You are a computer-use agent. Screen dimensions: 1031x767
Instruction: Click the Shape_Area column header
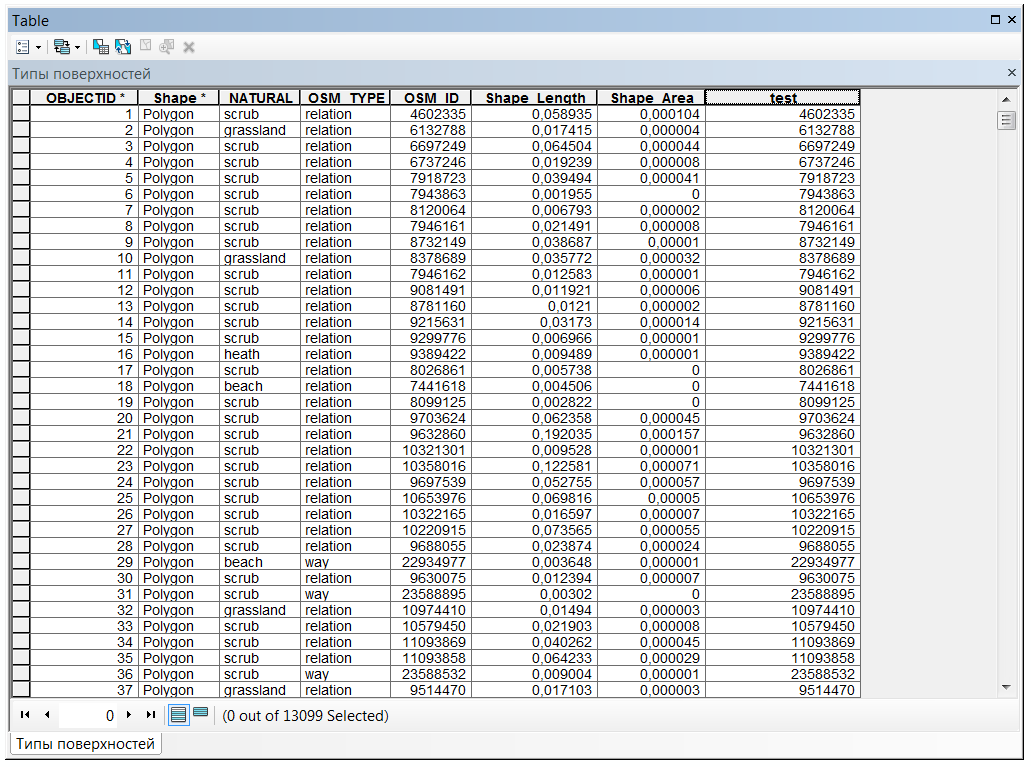coord(651,98)
